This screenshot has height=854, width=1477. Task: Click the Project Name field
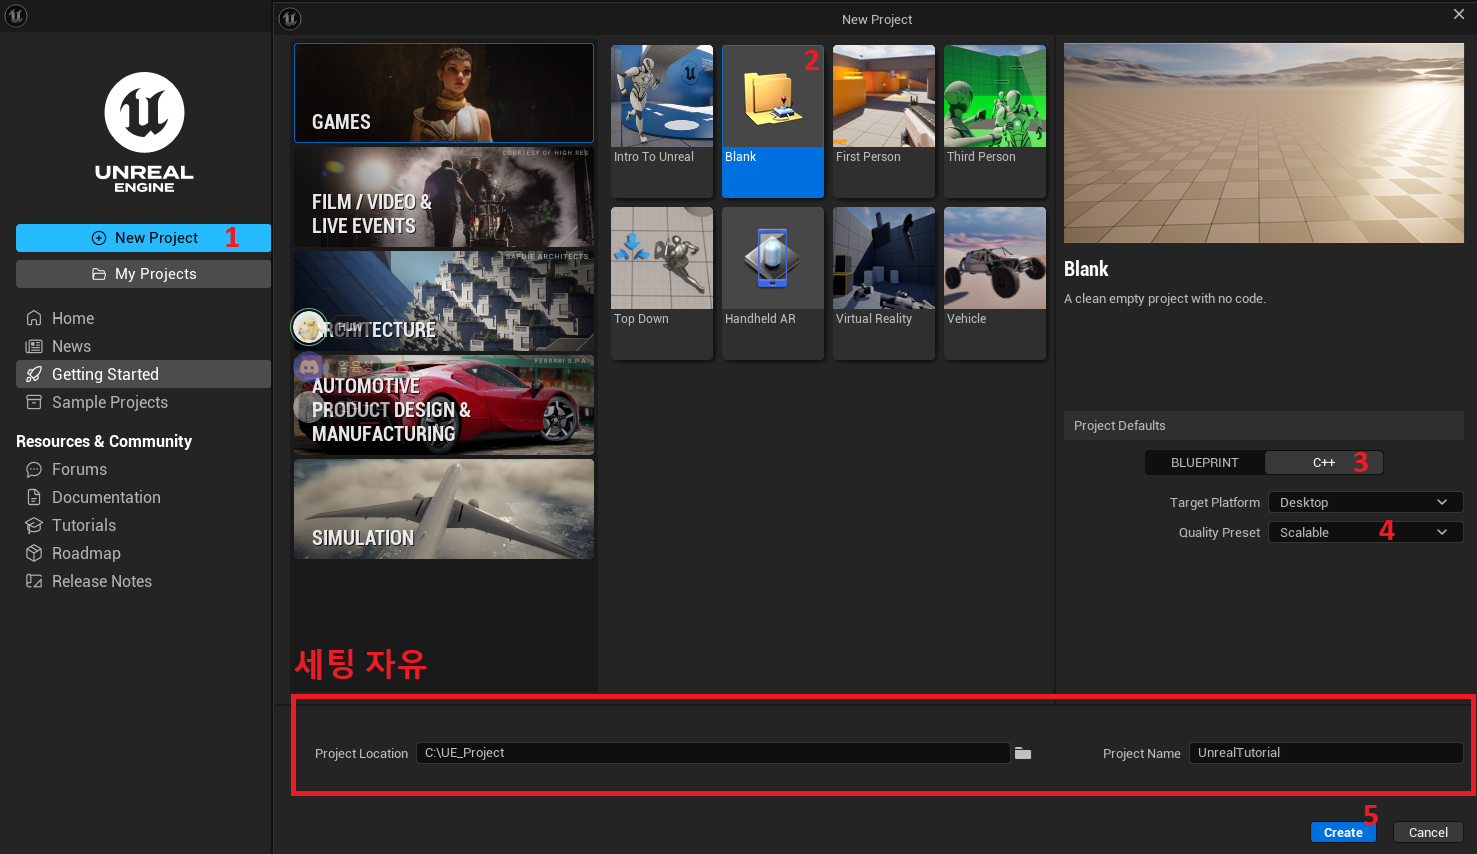[x=1326, y=753]
